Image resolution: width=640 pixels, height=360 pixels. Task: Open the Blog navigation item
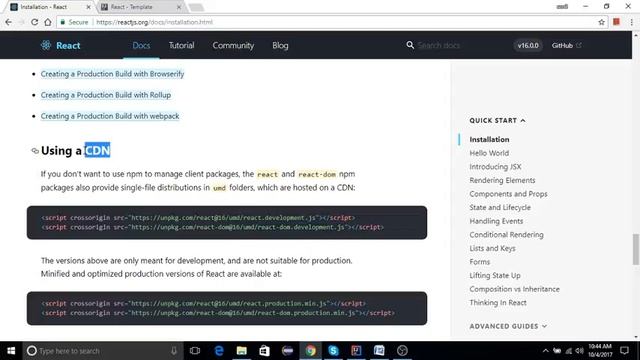point(280,45)
